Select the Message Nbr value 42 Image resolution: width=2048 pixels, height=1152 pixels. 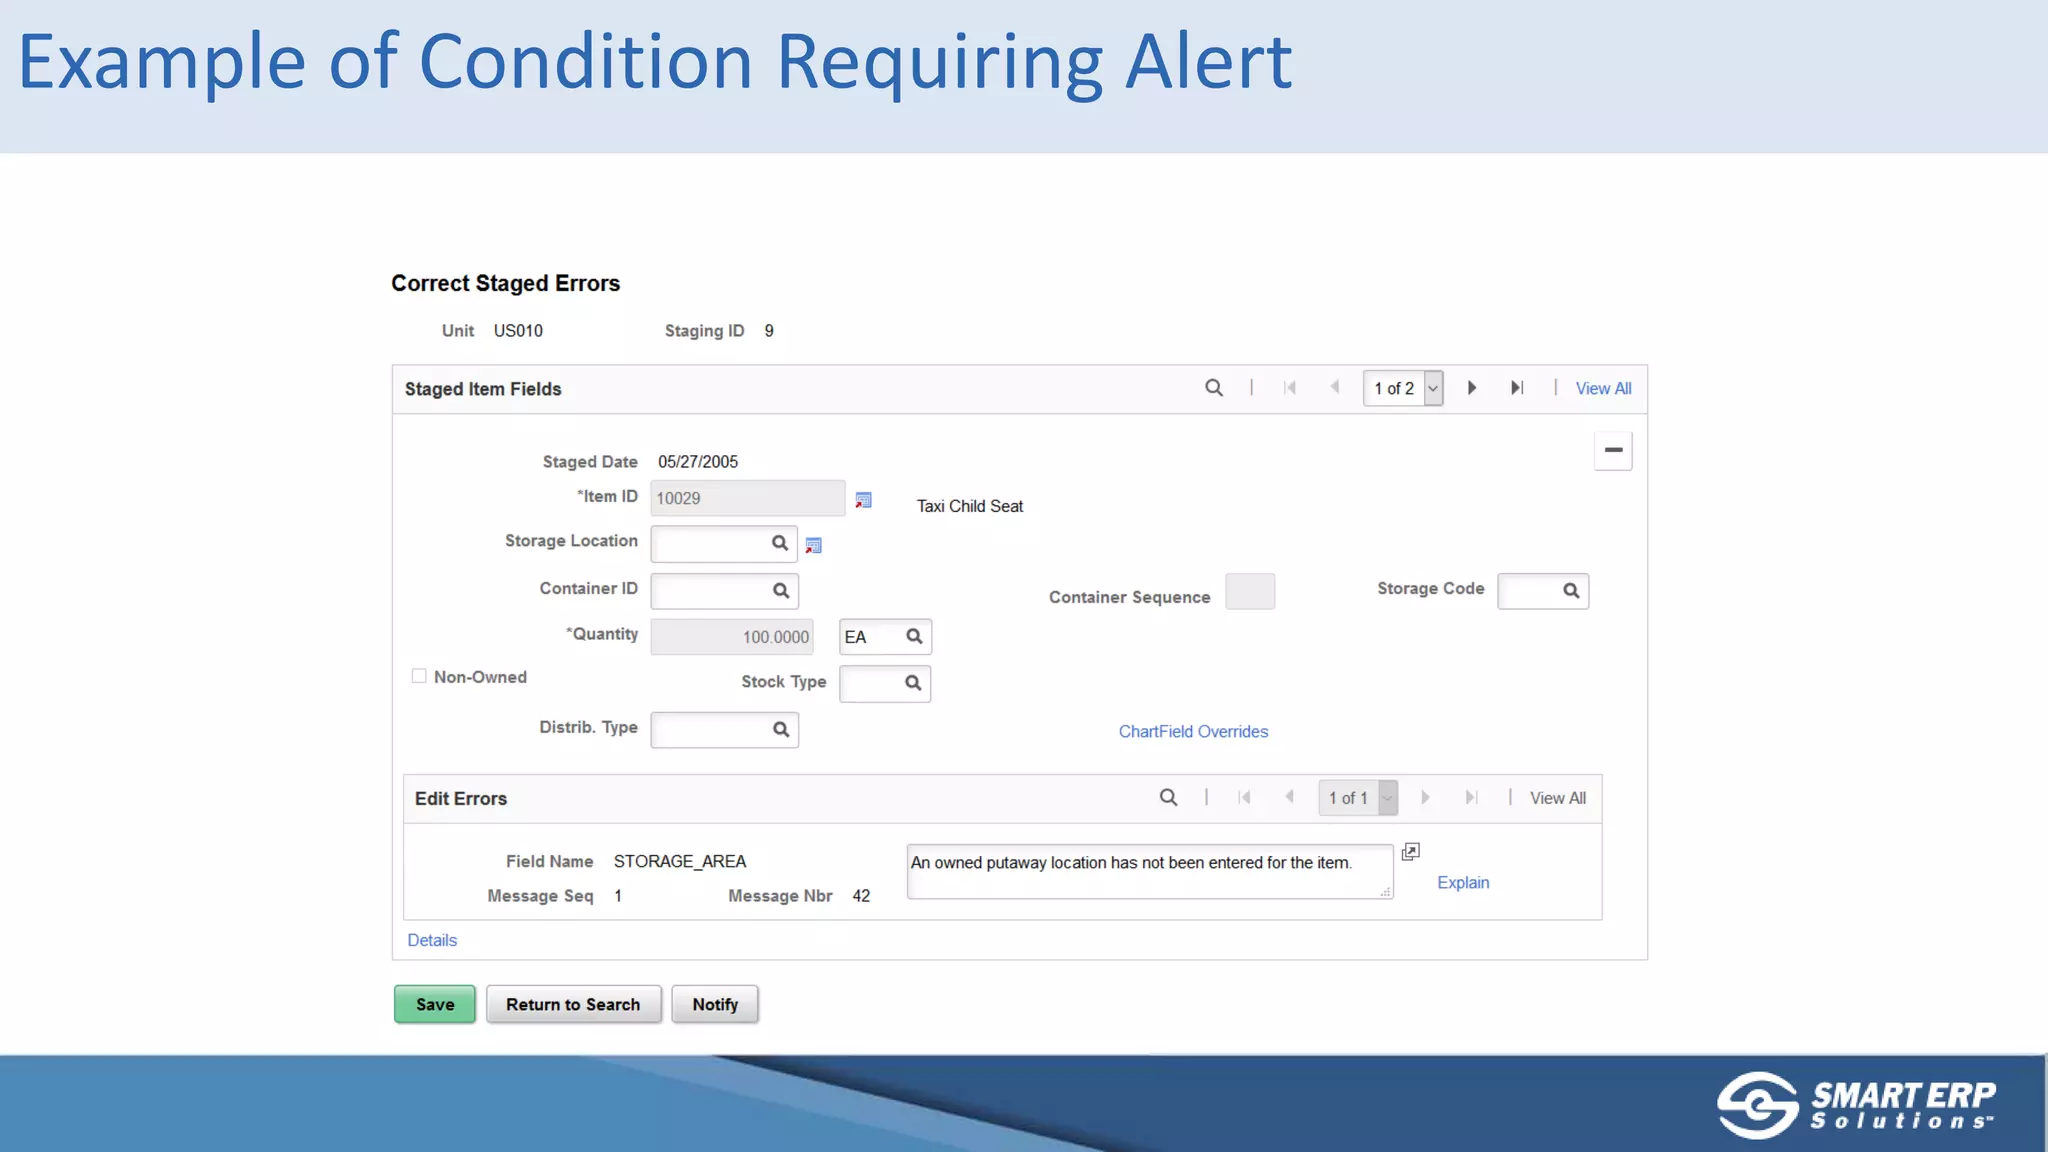(x=861, y=896)
